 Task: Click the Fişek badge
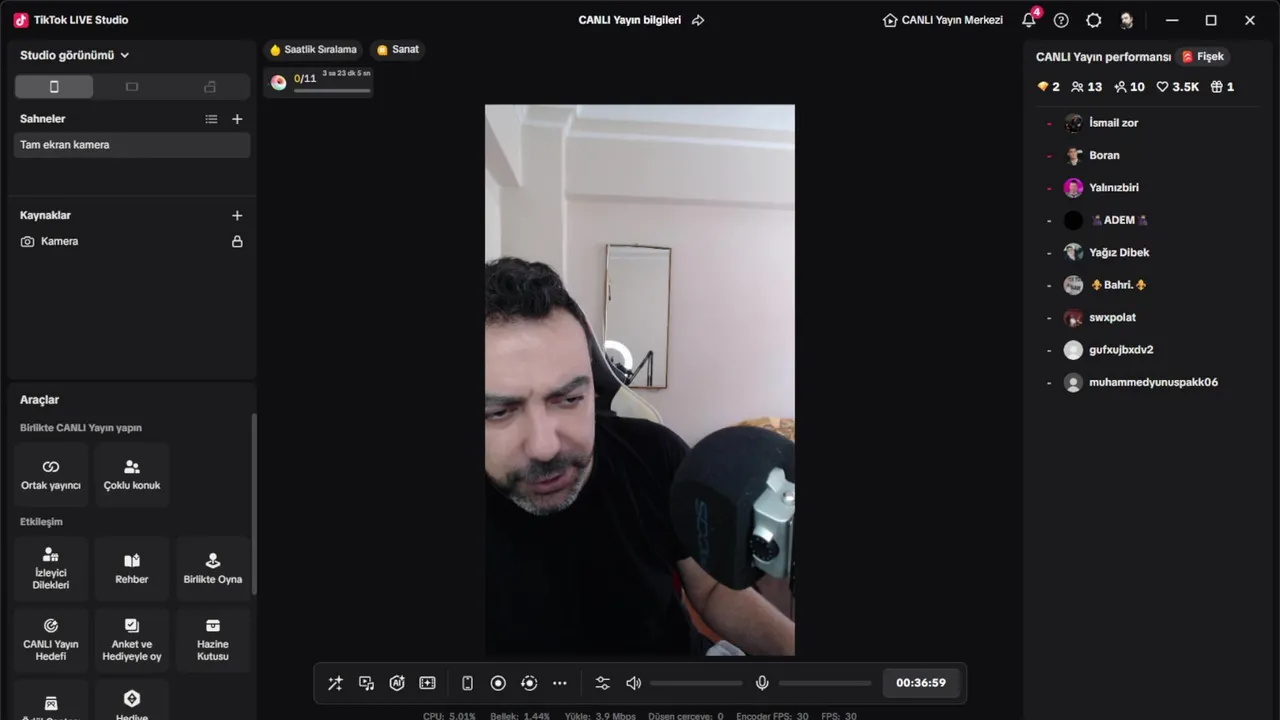tap(1203, 57)
